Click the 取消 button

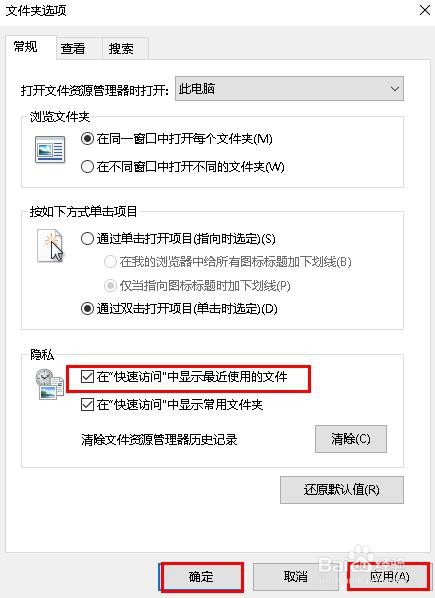295,577
